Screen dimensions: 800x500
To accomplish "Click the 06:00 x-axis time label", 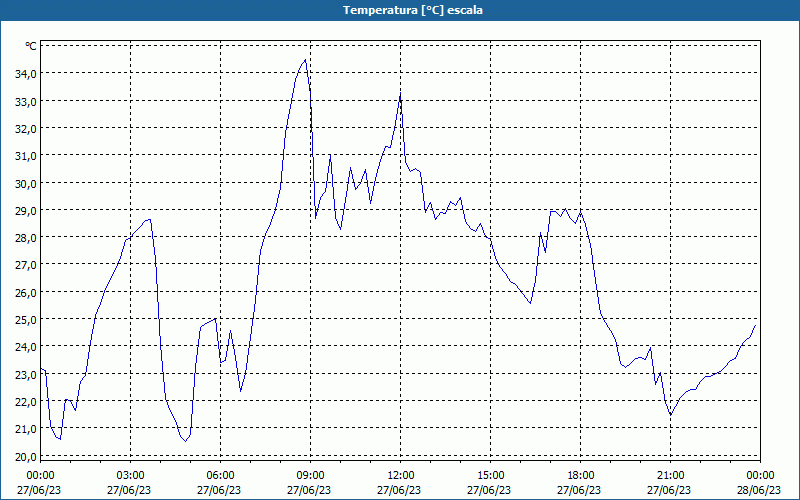I will pyautogui.click(x=220, y=476).
